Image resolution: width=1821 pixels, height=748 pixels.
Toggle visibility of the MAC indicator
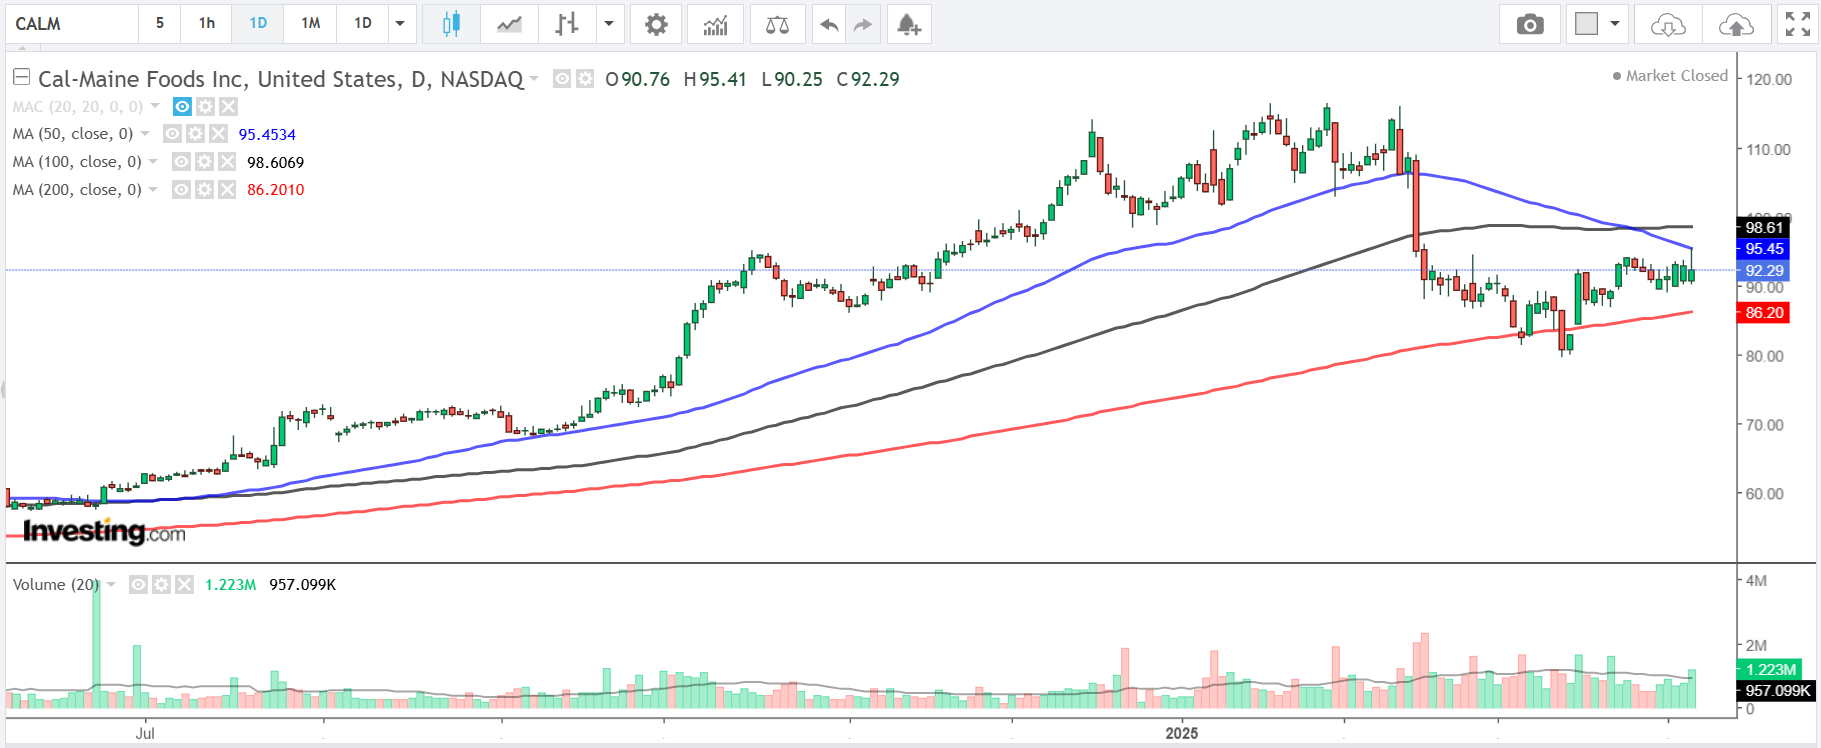click(182, 106)
